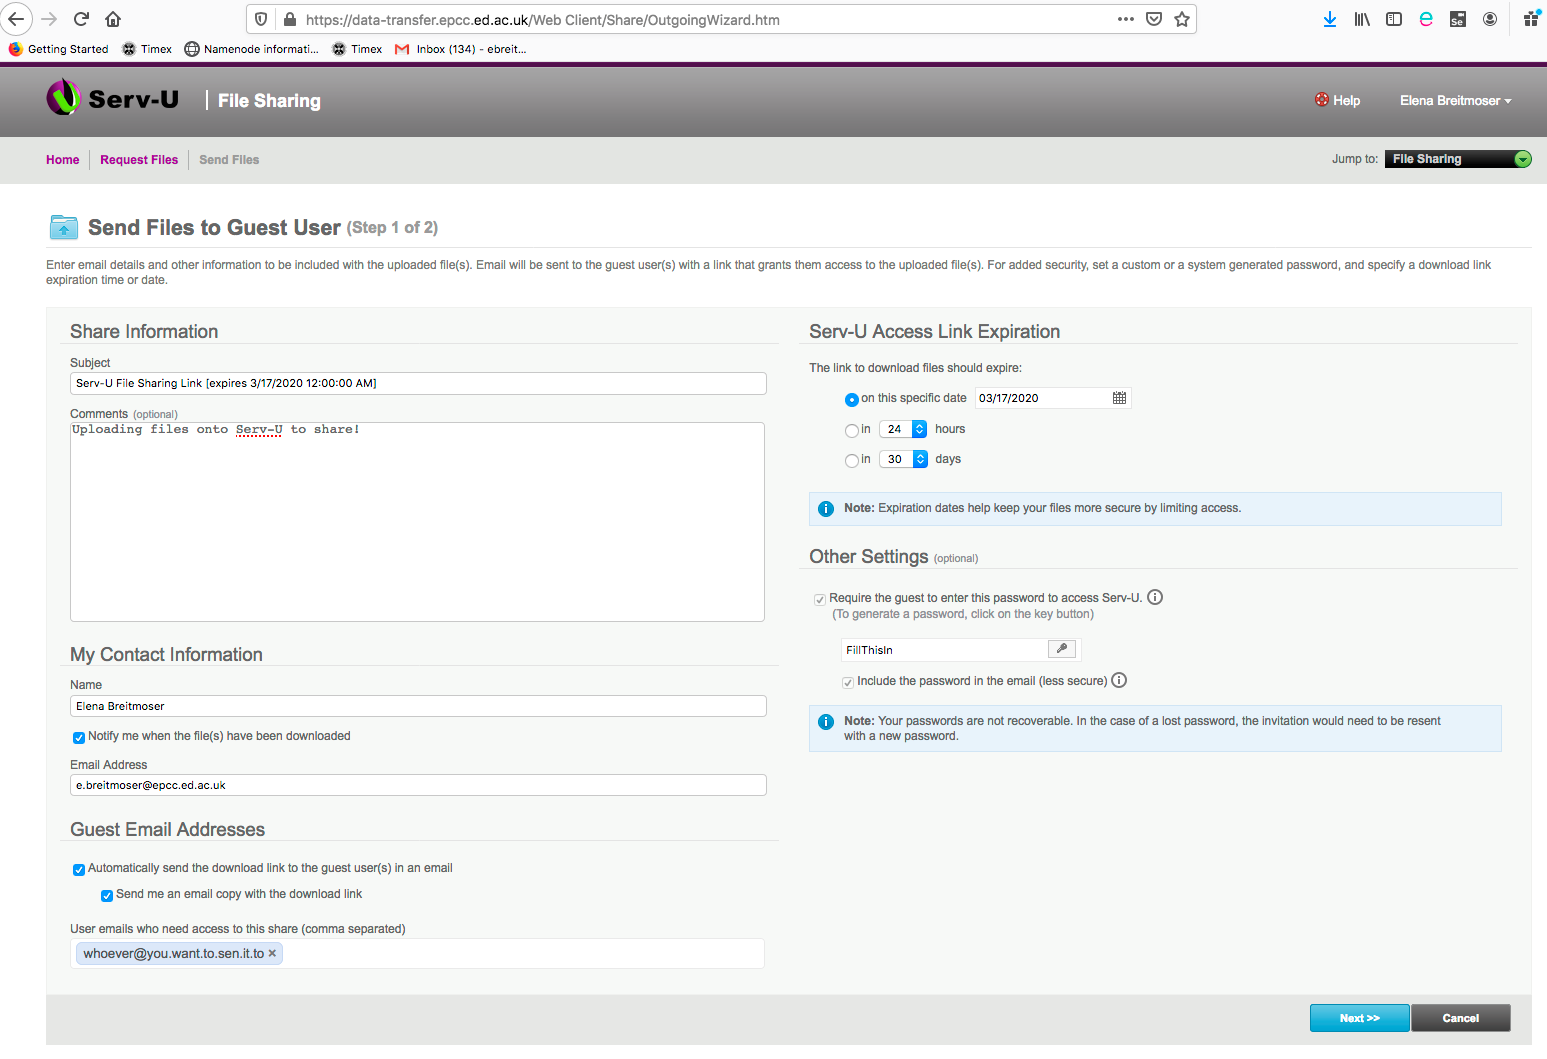Go to the Home tab
Viewport: 1547px width, 1059px height.
point(62,160)
